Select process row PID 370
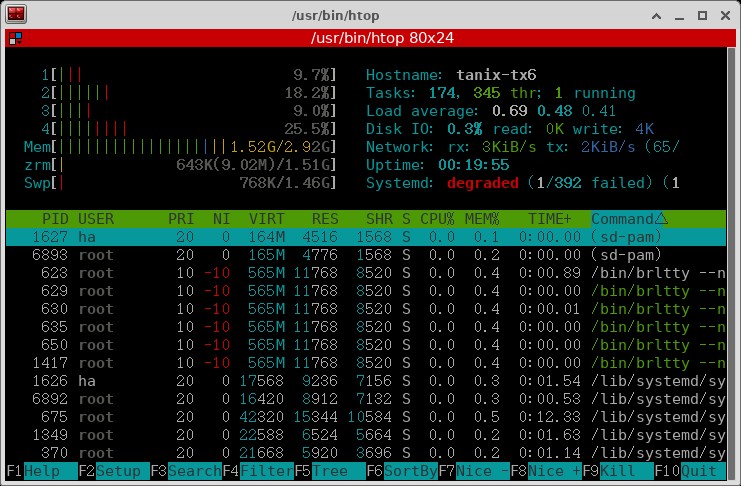The width and height of the screenshot is (741, 486). [366, 452]
